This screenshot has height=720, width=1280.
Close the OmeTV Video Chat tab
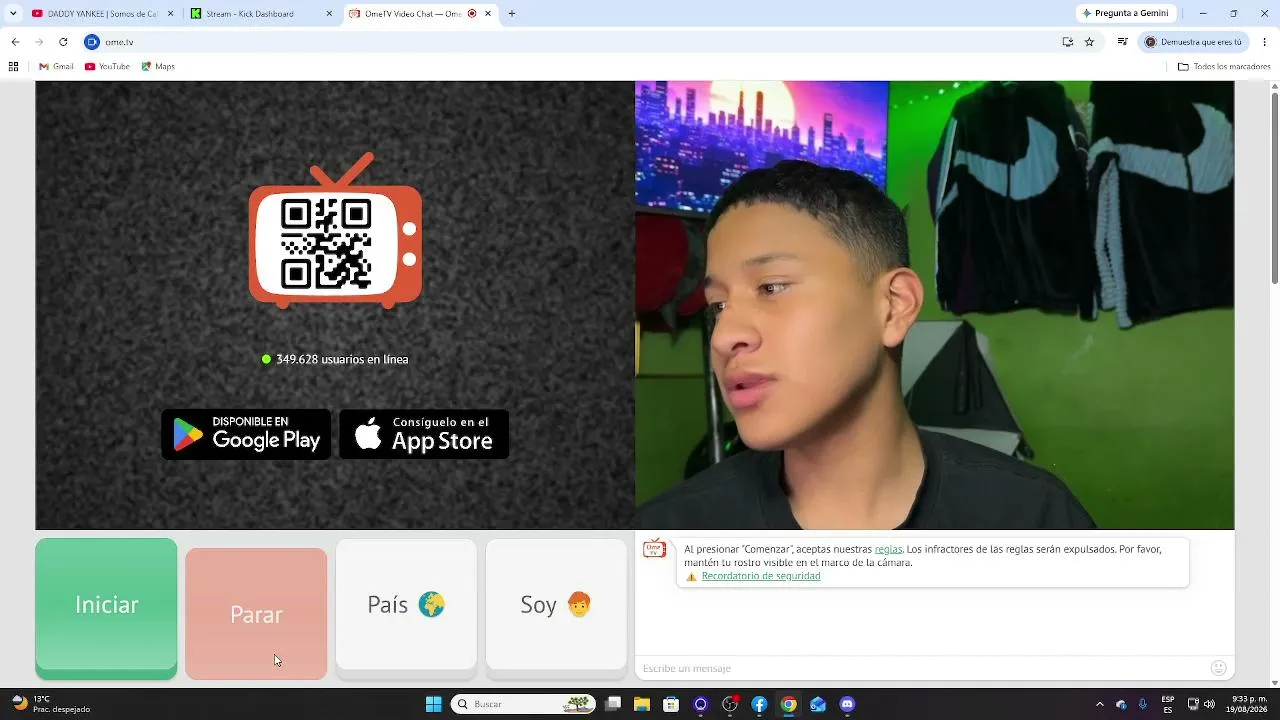tap(488, 14)
